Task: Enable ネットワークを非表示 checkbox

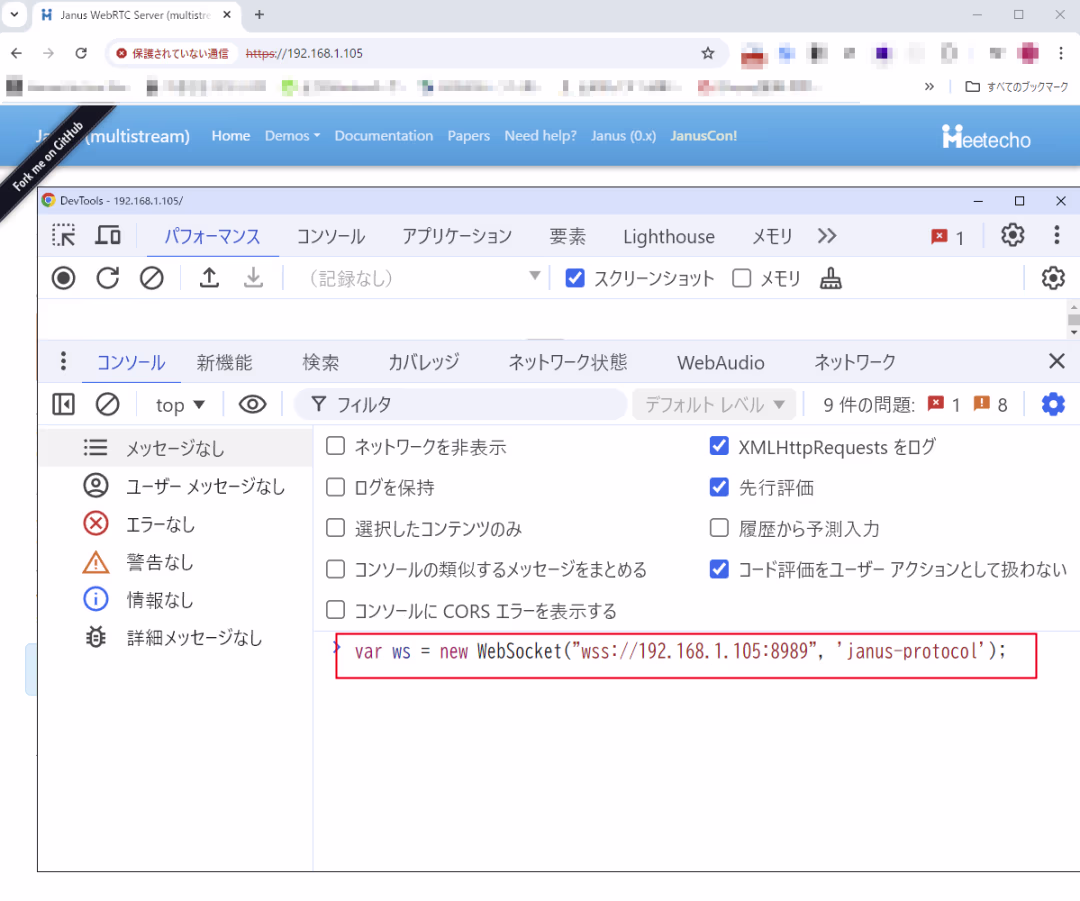Action: 335,446
